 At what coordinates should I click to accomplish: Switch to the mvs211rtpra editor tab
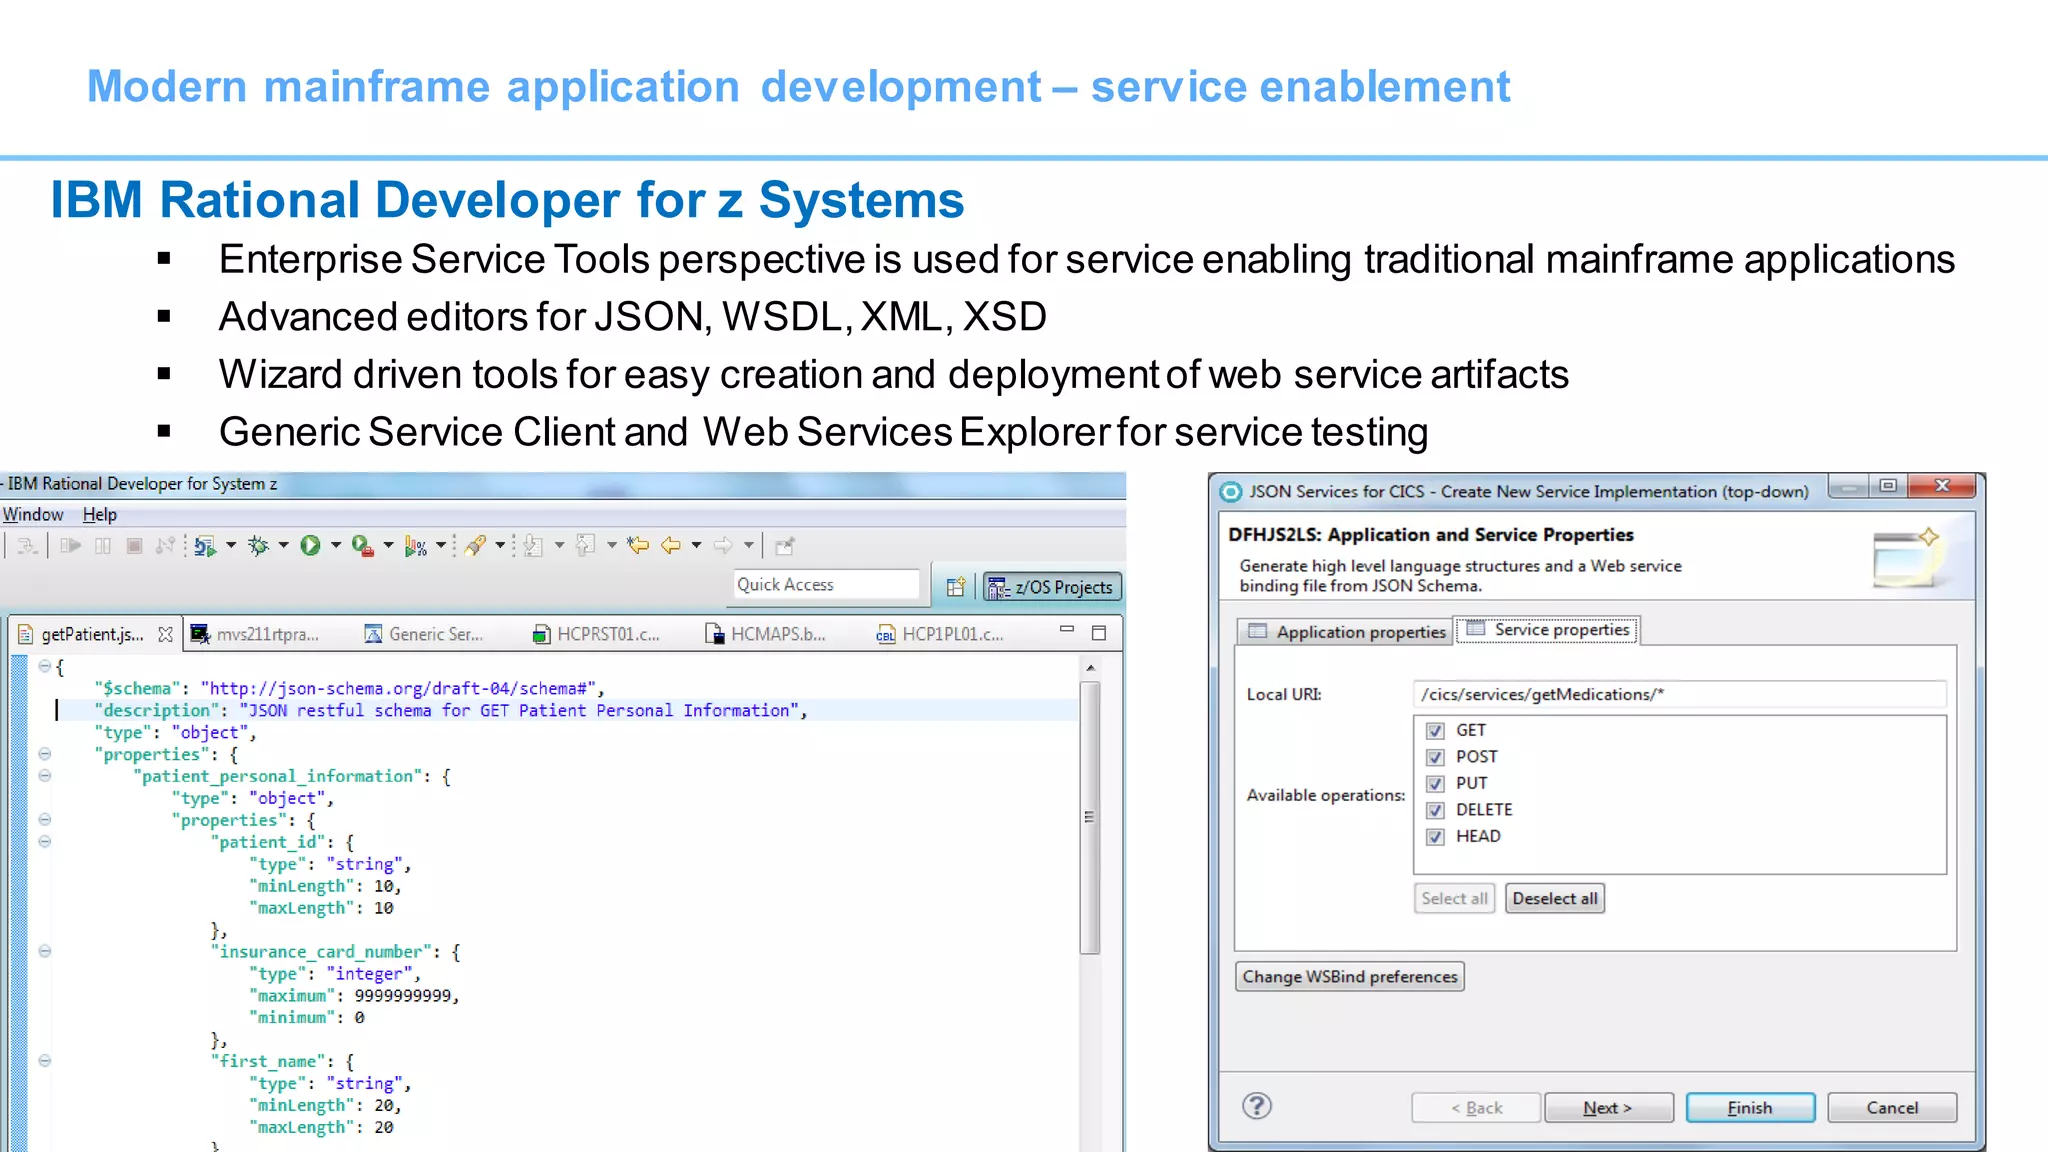[256, 634]
